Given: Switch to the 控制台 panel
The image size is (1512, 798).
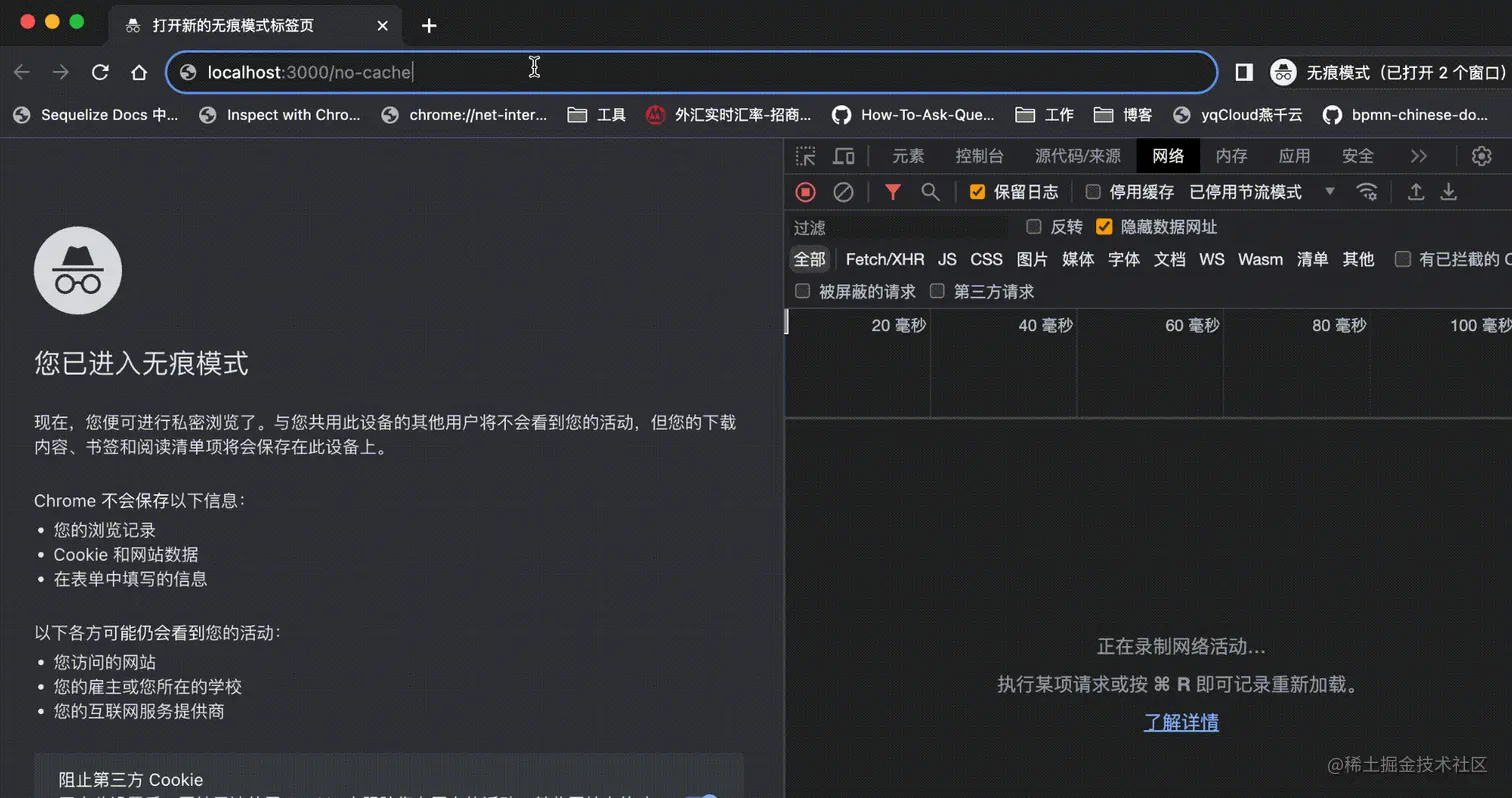Looking at the screenshot, I should pyautogui.click(x=979, y=156).
